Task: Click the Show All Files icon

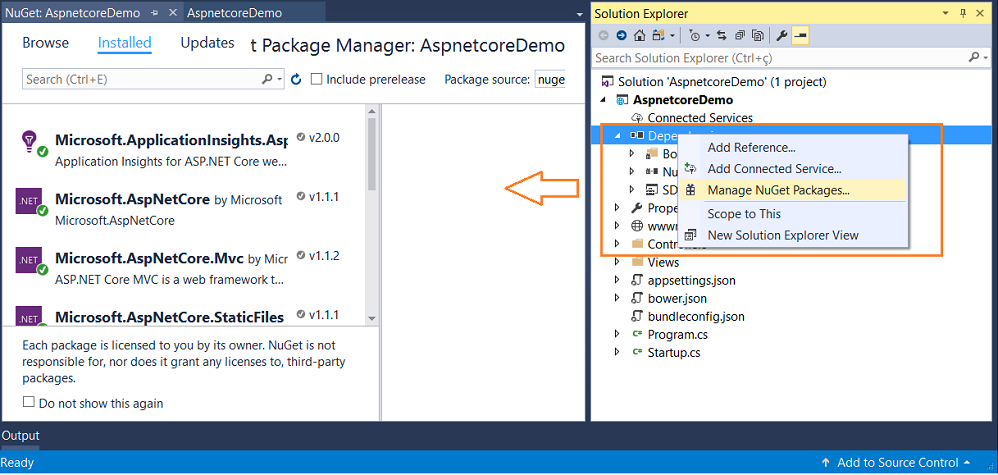Action: 758,36
